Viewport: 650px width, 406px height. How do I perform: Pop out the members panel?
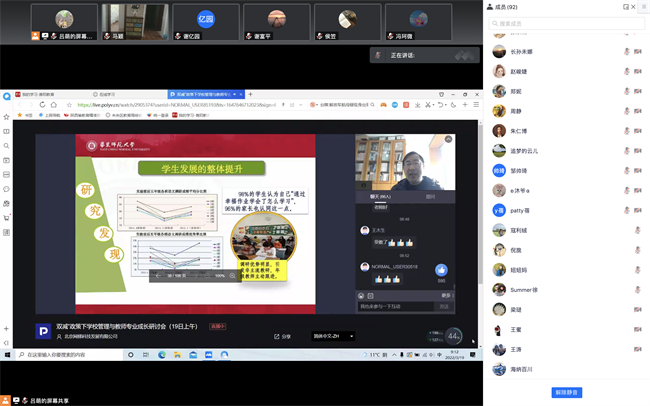(x=626, y=7)
